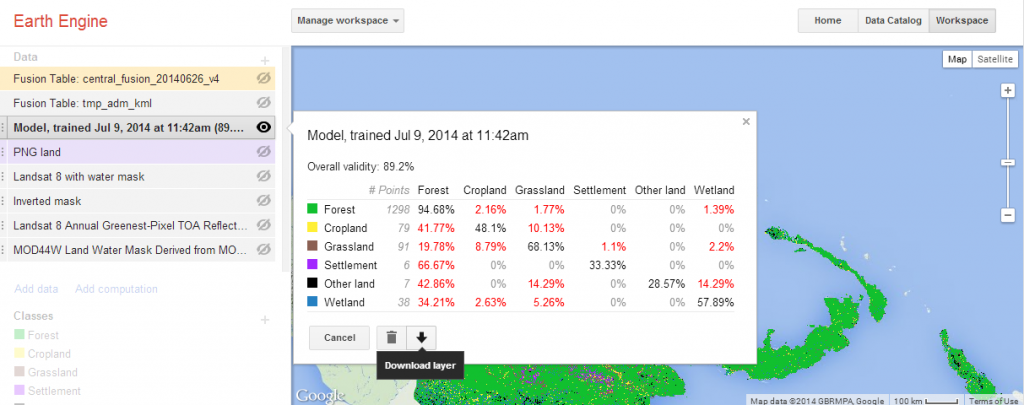Select the Inverted mask layer row
The width and height of the screenshot is (1024, 405).
pyautogui.click(x=137, y=201)
